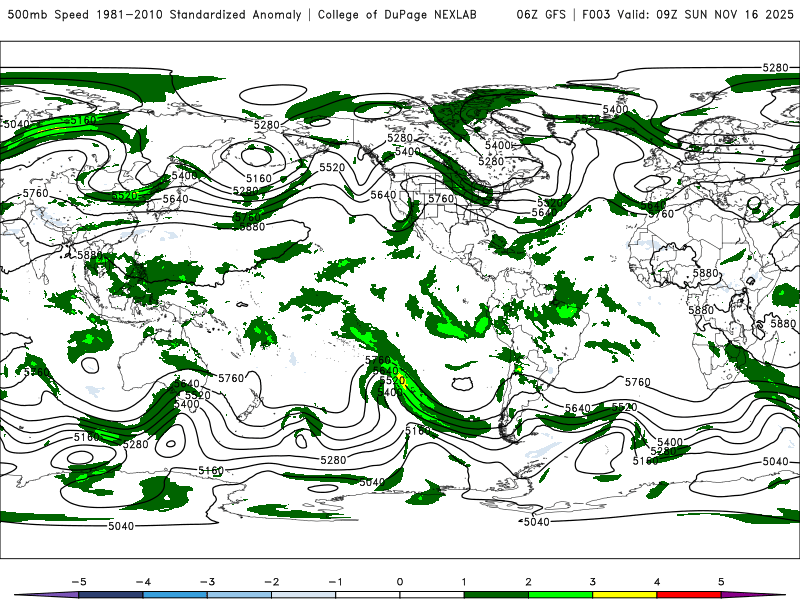Viewport: 800px width, 600px height.
Task: Click the dark navy -5 to -4 colorbar segment
Action: [111, 595]
